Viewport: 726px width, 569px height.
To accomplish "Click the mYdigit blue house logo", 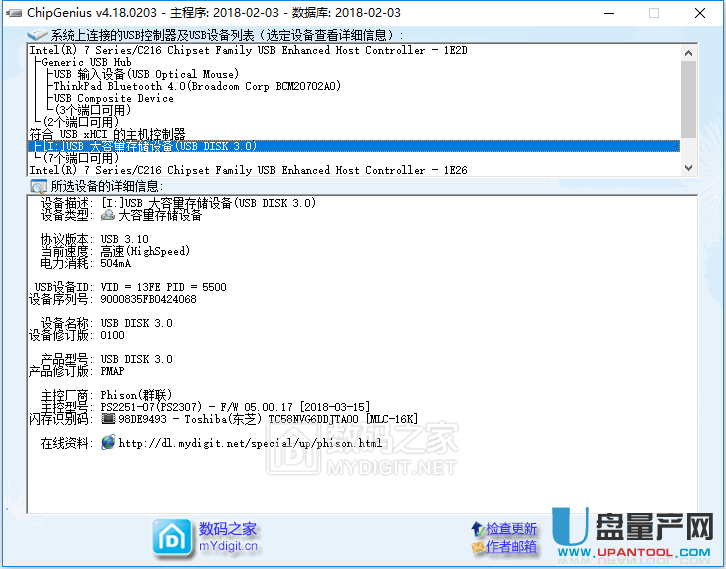I will click(172, 537).
